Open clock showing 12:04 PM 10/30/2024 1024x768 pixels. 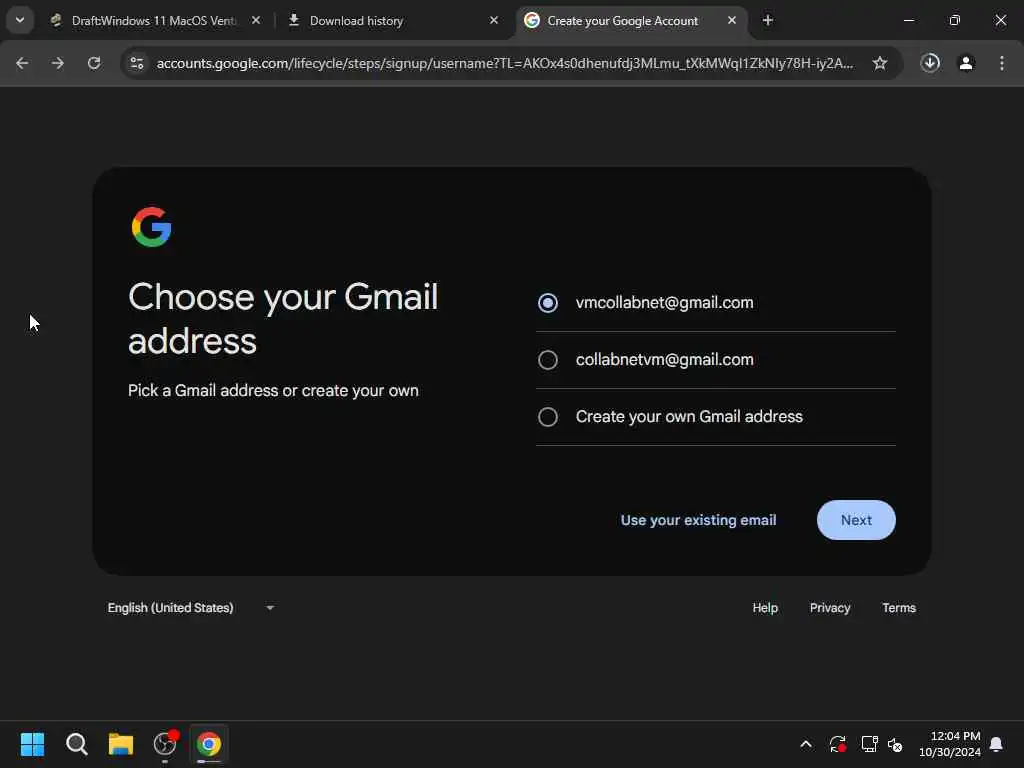pos(950,744)
